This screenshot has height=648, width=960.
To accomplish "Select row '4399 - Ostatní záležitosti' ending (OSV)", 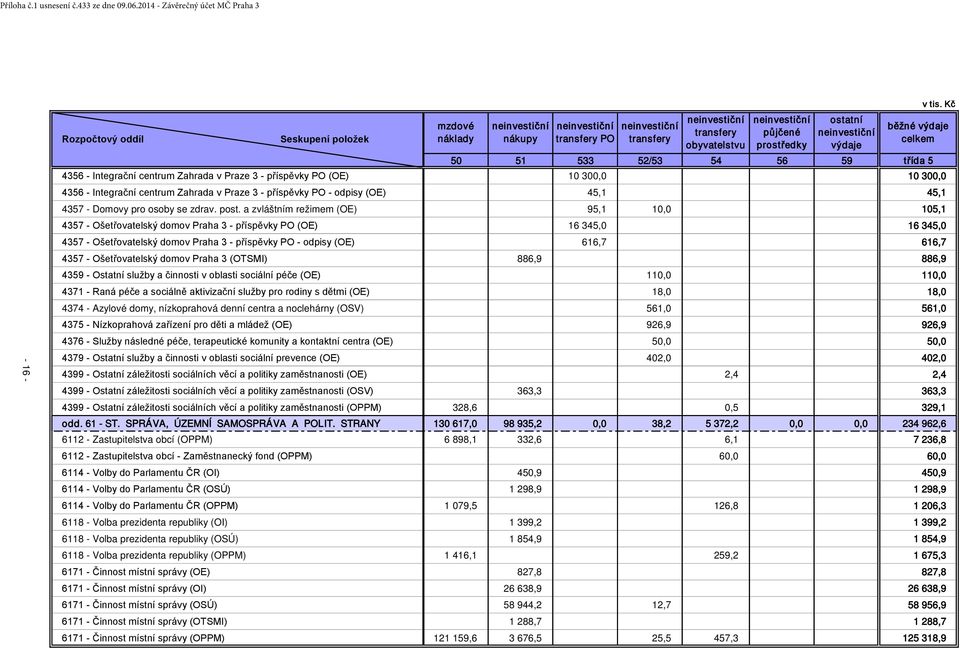I will point(503,391).
